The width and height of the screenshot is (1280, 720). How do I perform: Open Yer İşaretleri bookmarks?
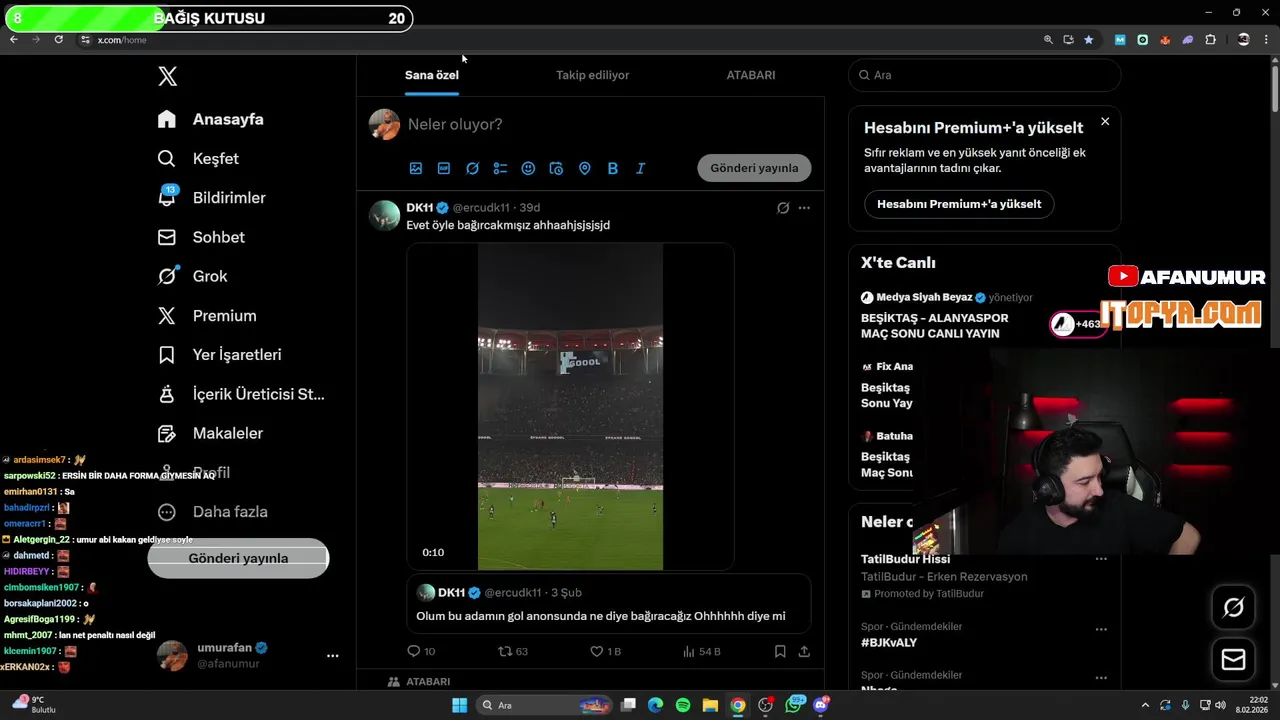click(x=219, y=354)
